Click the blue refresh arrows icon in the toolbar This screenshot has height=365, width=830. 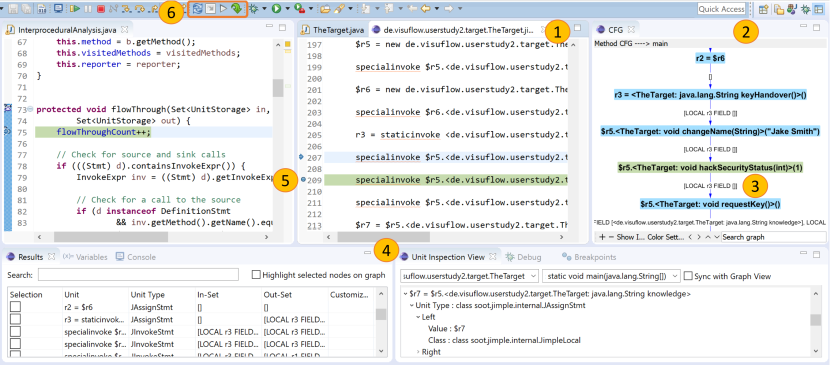tap(197, 9)
